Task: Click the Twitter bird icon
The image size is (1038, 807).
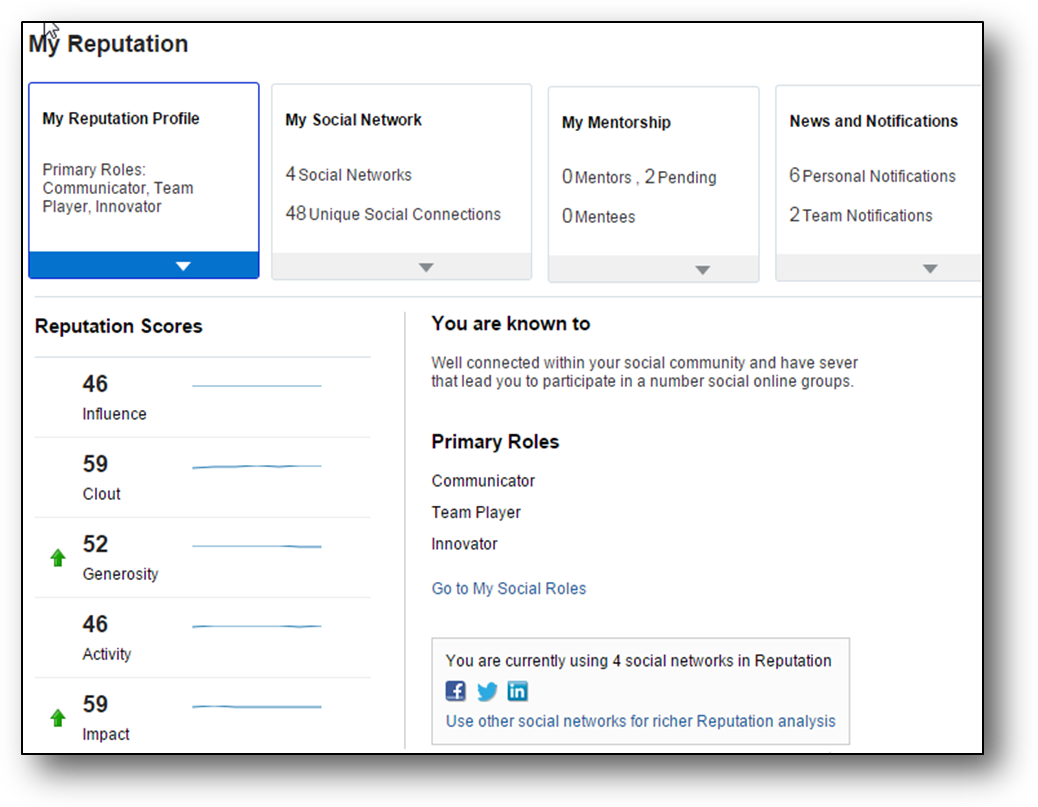Action: click(487, 691)
